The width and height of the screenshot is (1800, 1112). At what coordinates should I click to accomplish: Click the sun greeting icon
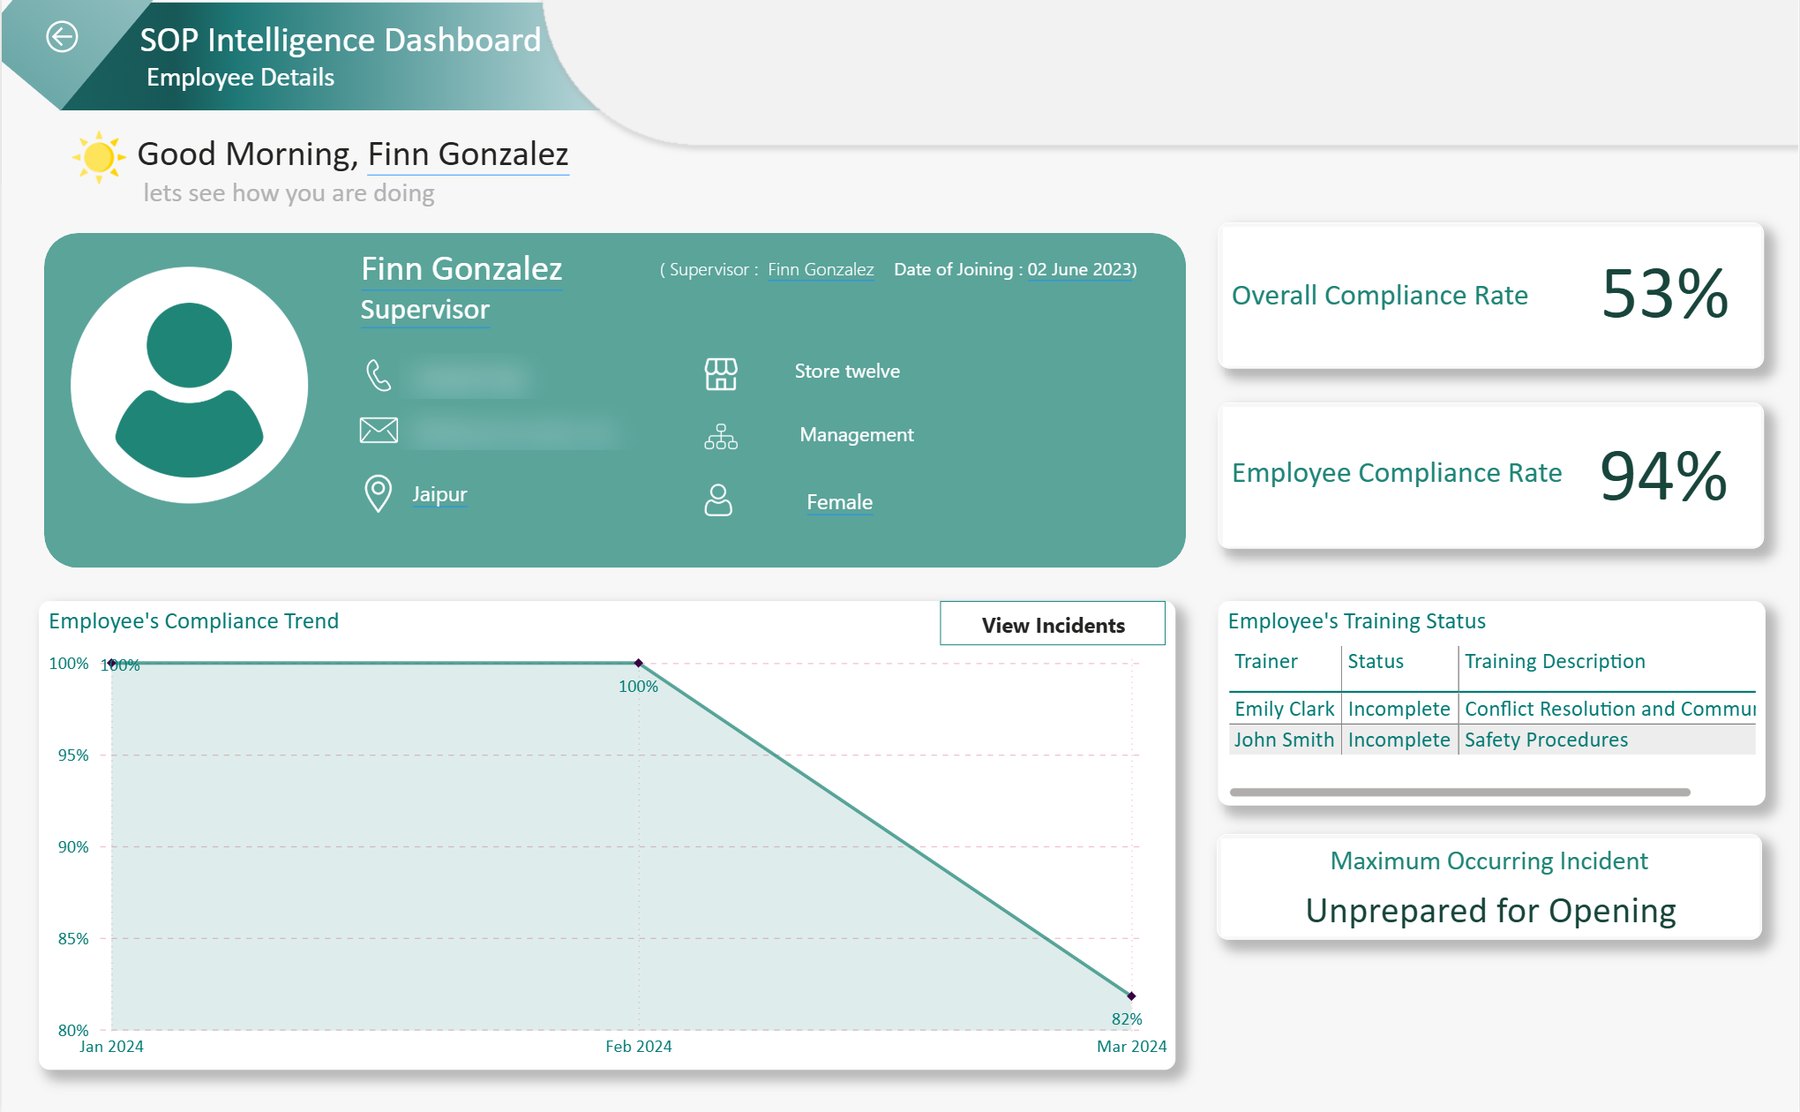point(98,157)
